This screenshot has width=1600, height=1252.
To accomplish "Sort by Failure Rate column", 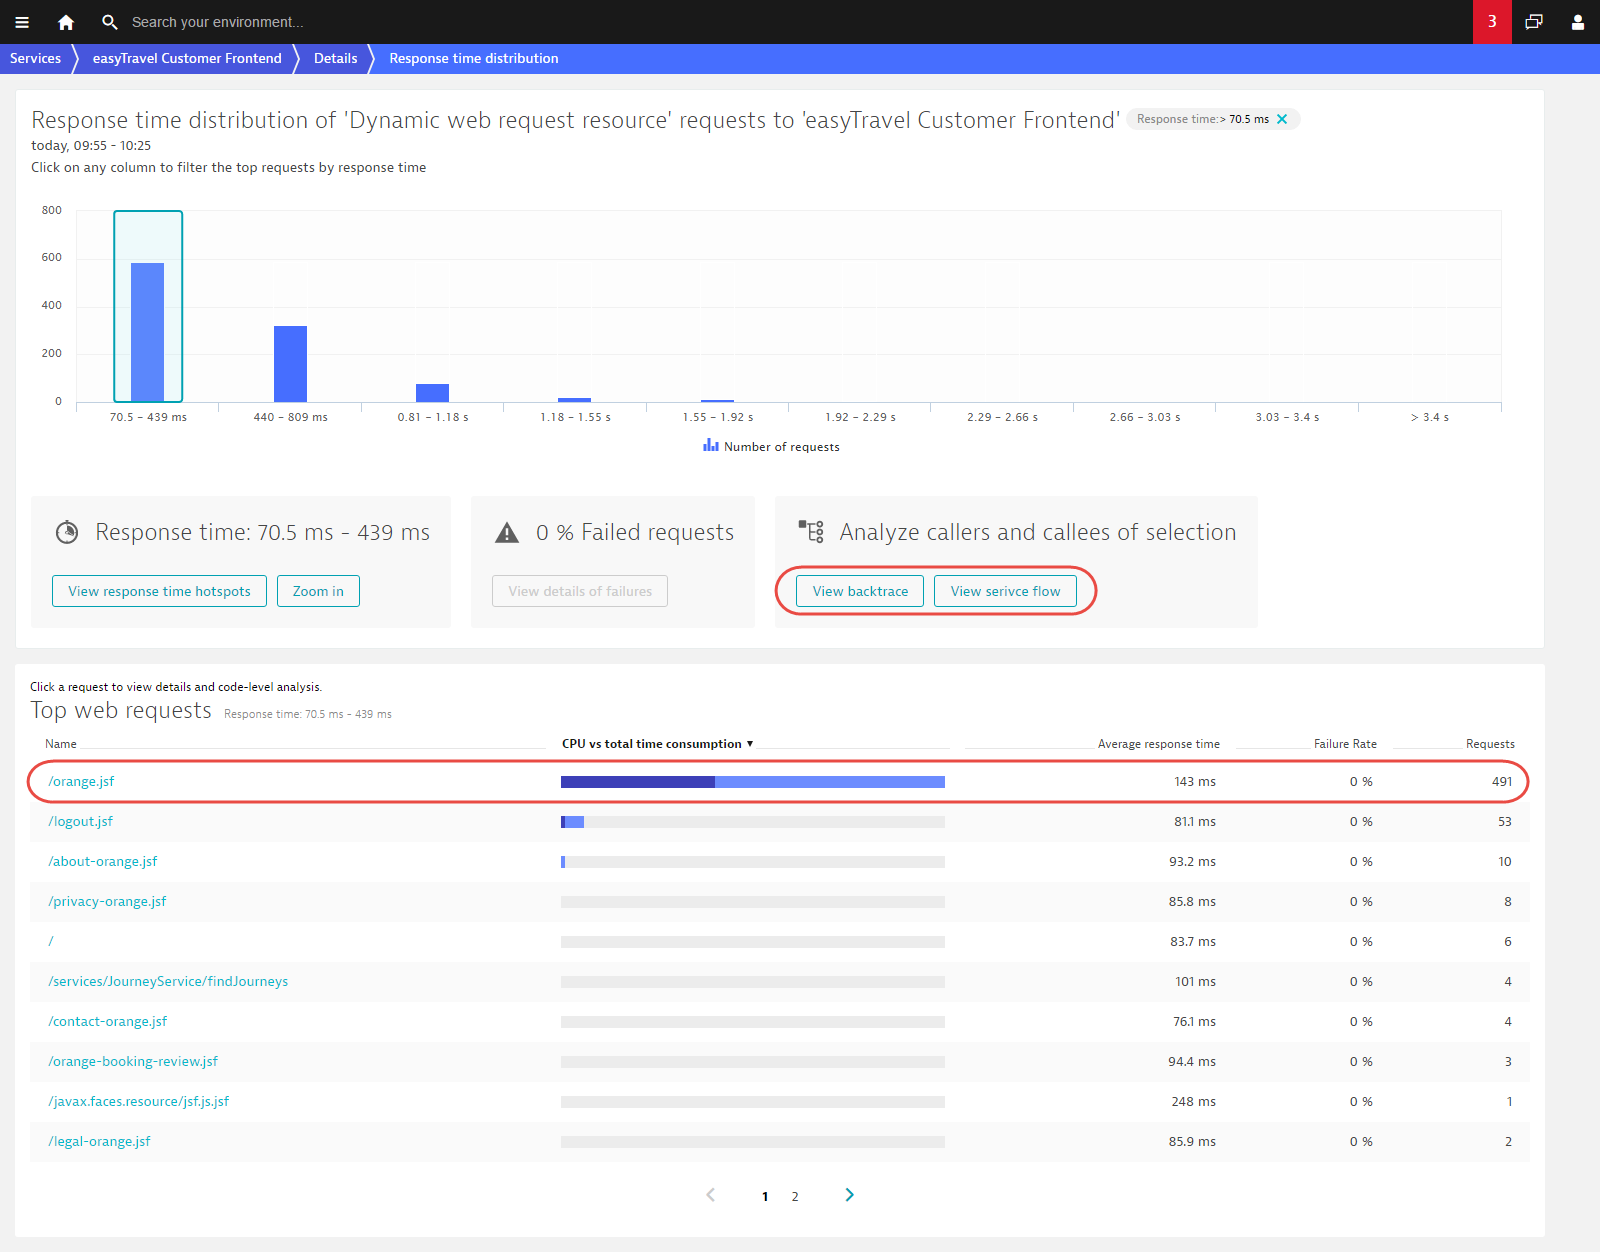I will (1345, 744).
